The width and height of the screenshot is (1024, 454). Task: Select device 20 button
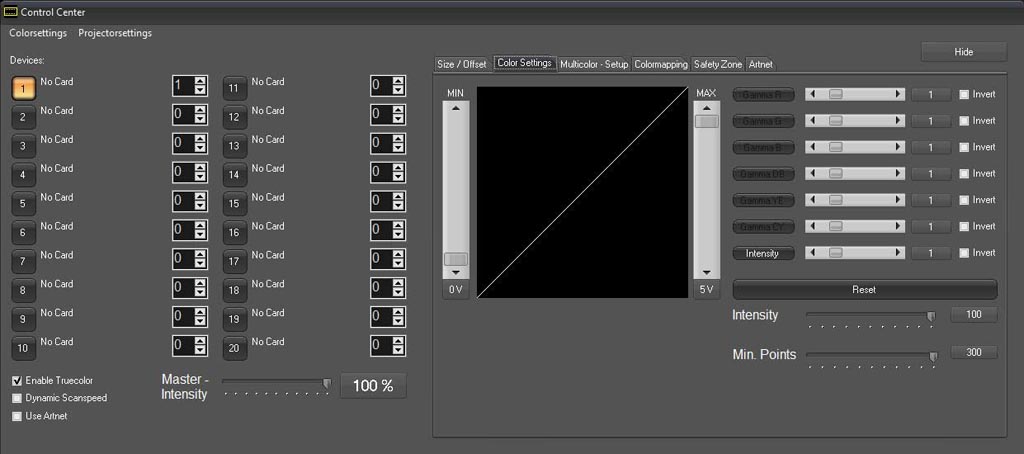[235, 348]
